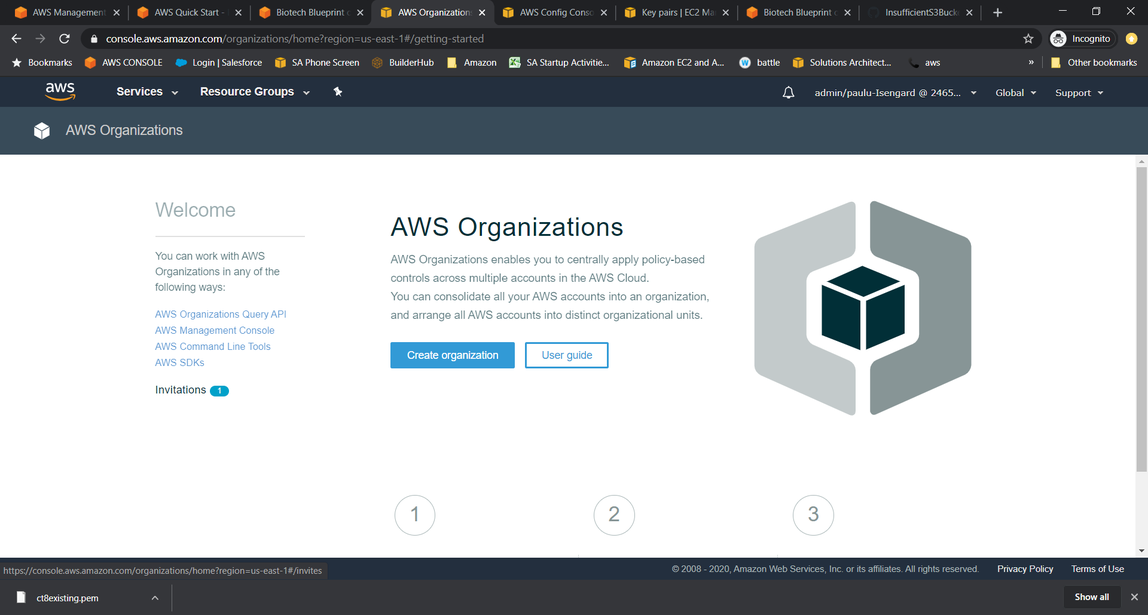
Task: Switch to Key pairs EC2 tab
Action: [x=676, y=12]
